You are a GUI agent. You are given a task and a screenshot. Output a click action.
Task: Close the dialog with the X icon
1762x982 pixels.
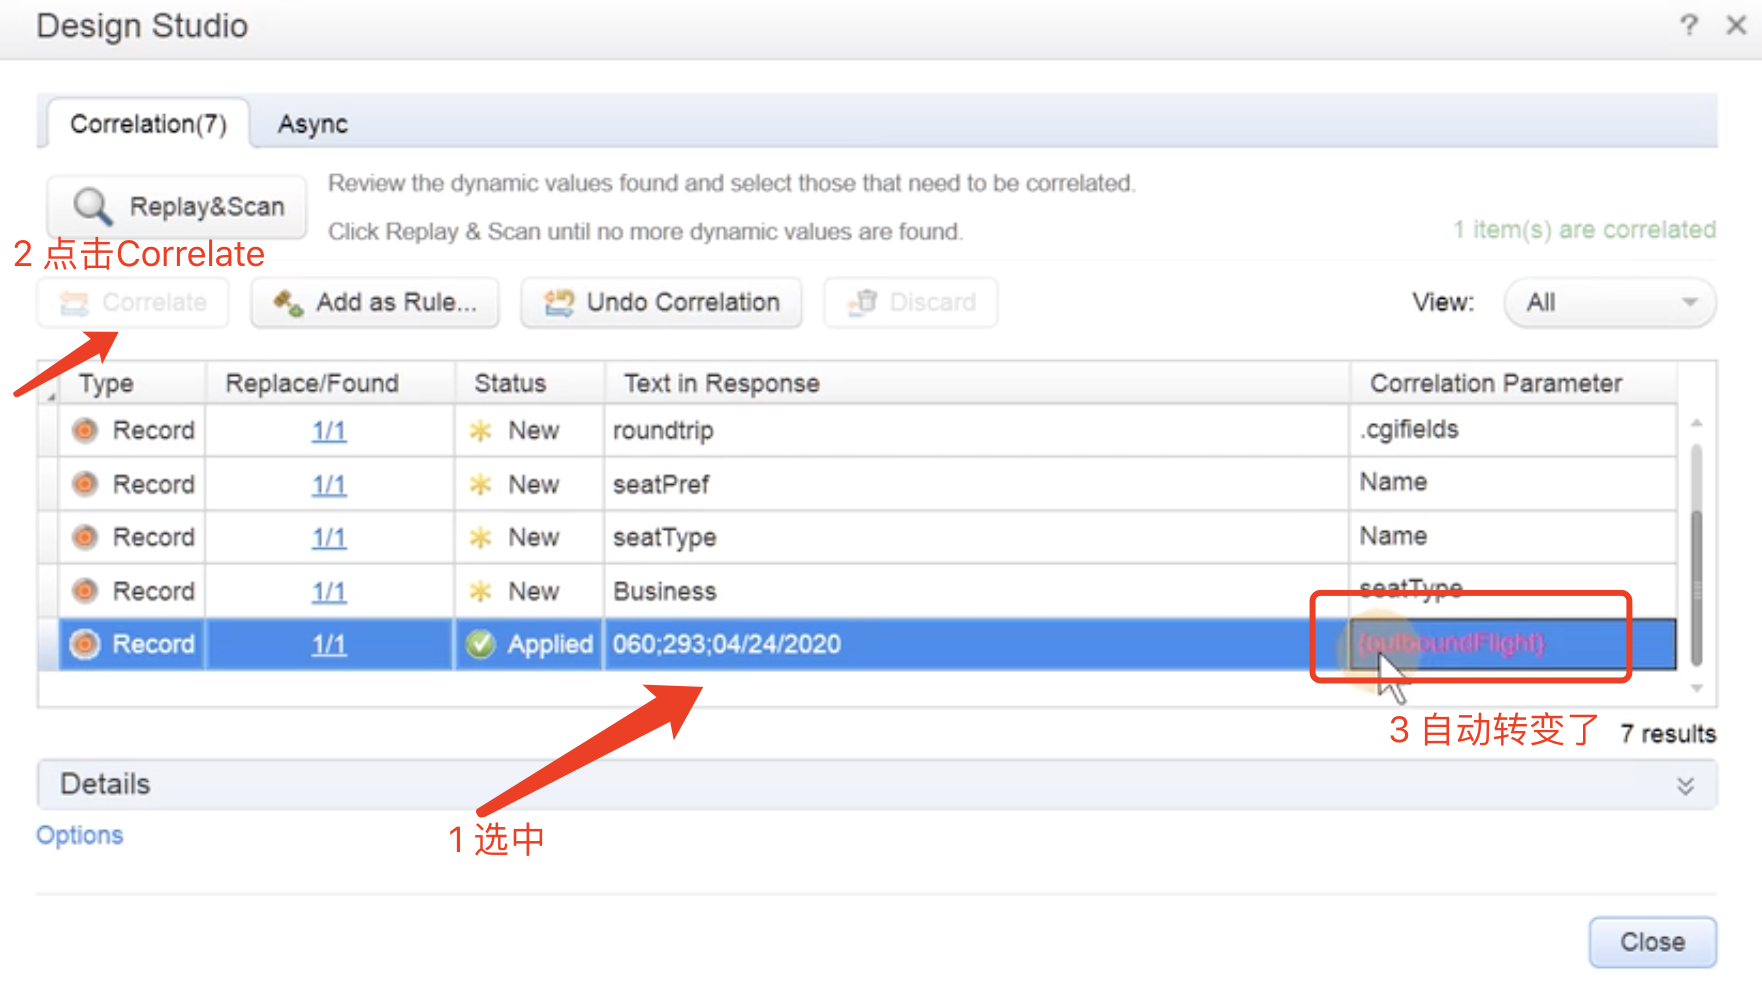[1737, 25]
